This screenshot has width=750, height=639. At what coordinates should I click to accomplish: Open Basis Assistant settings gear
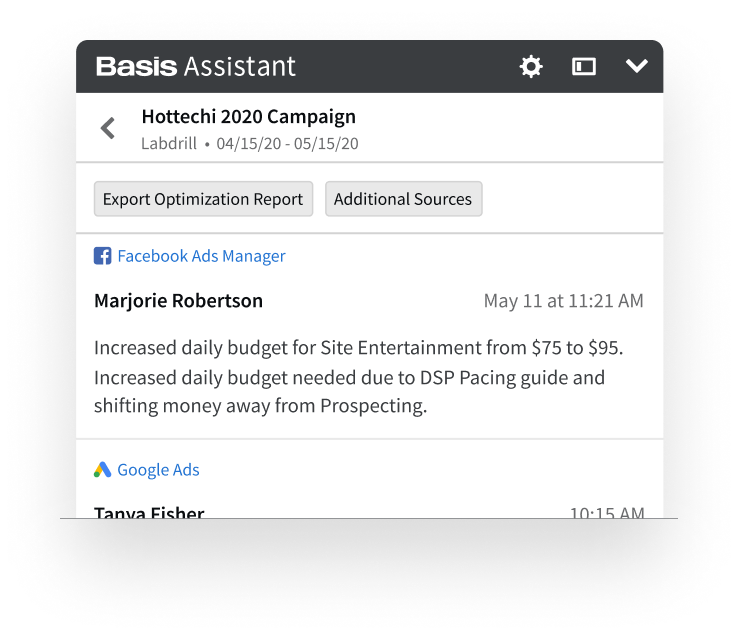pos(531,66)
